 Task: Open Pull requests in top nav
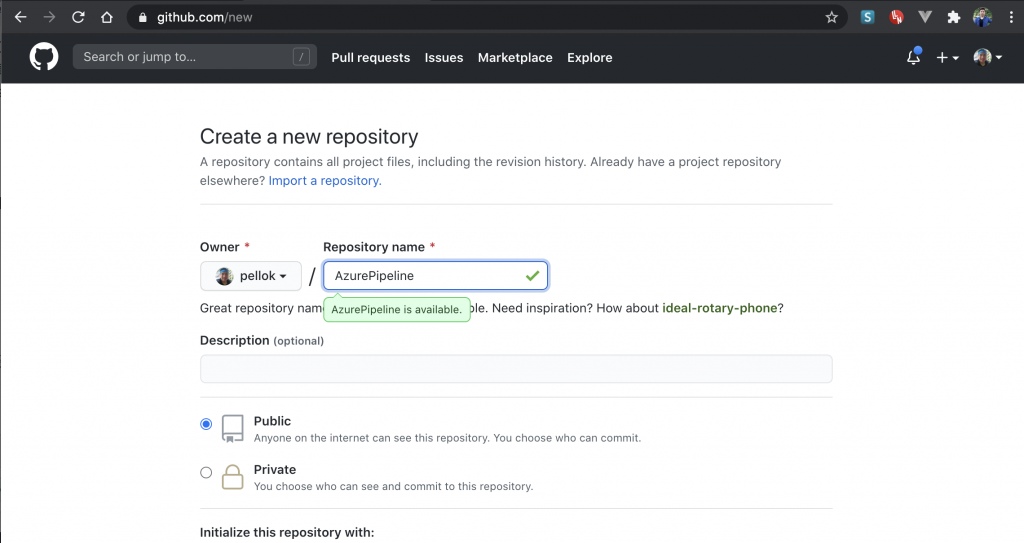pos(370,58)
